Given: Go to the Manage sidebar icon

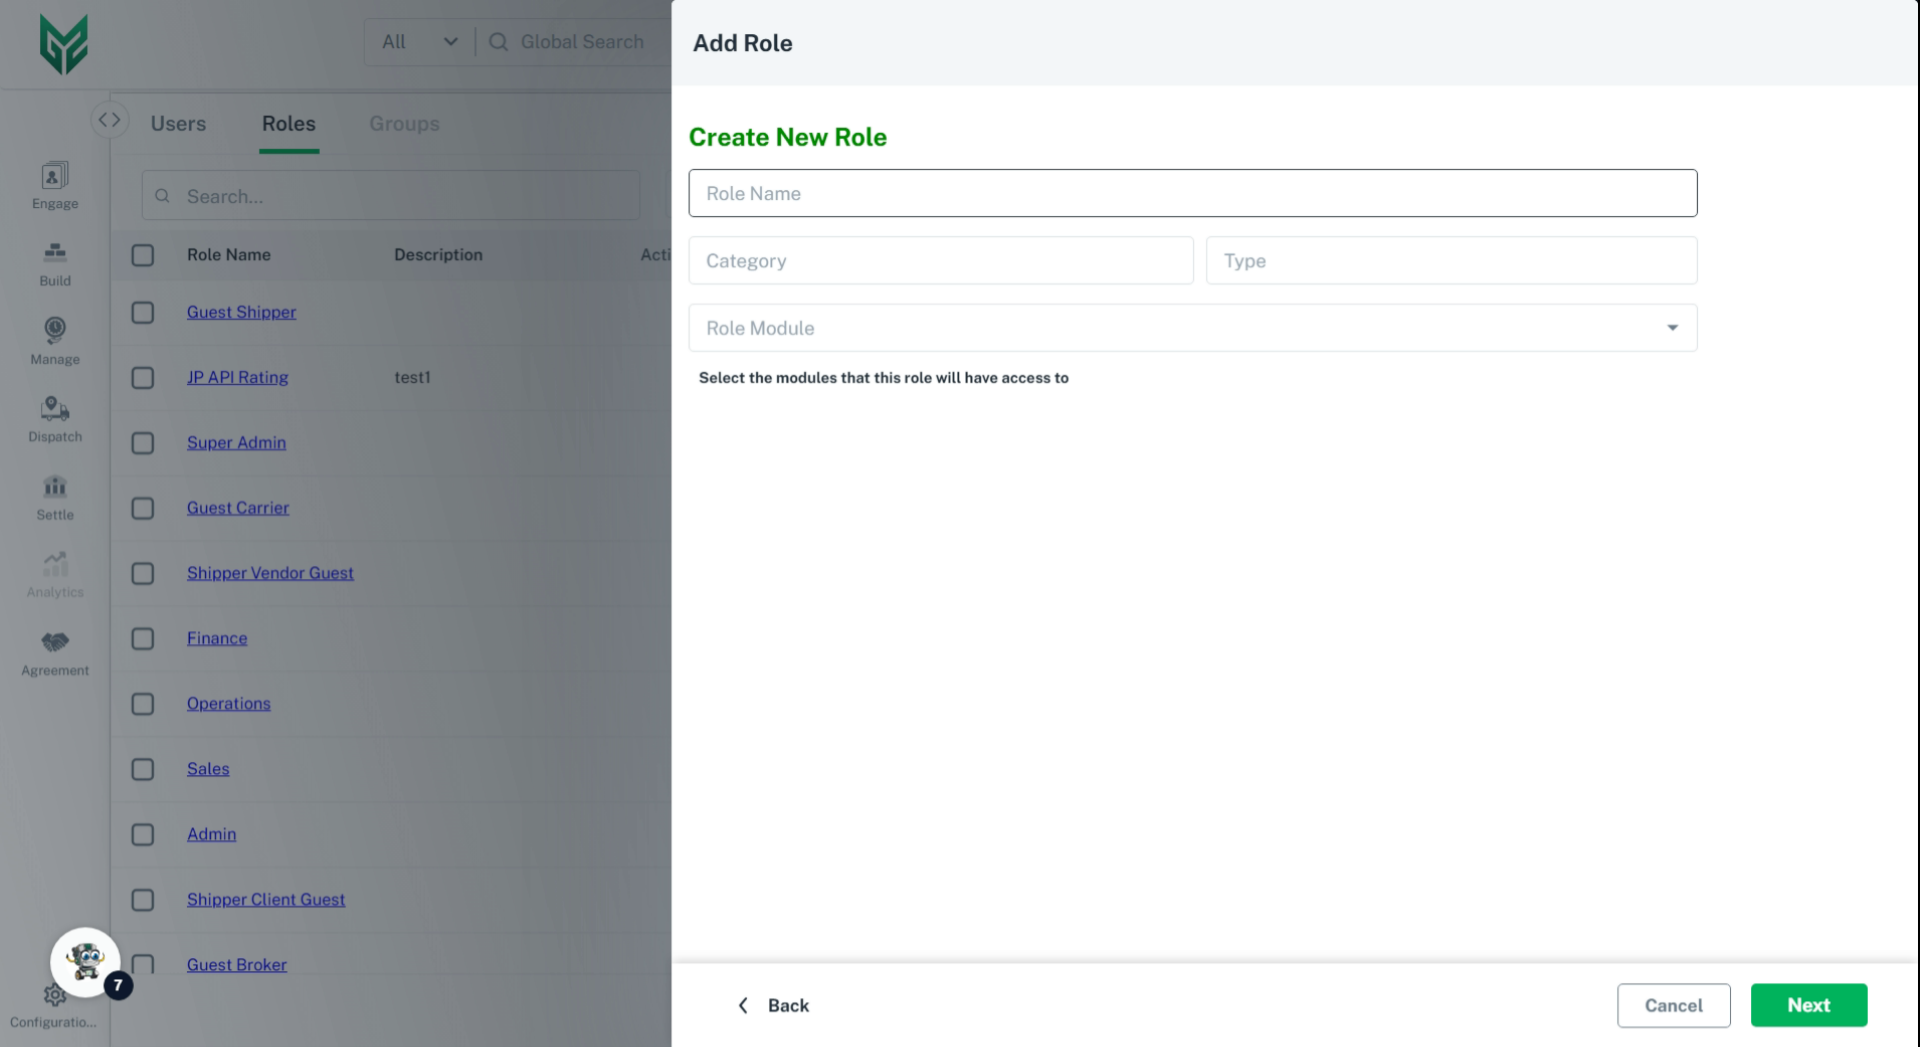Looking at the screenshot, I should click(x=55, y=331).
